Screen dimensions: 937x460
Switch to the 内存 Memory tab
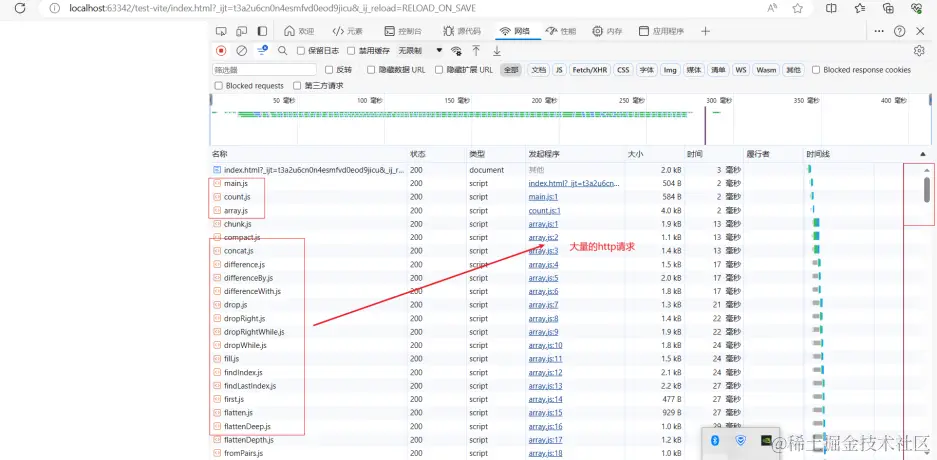coord(607,31)
